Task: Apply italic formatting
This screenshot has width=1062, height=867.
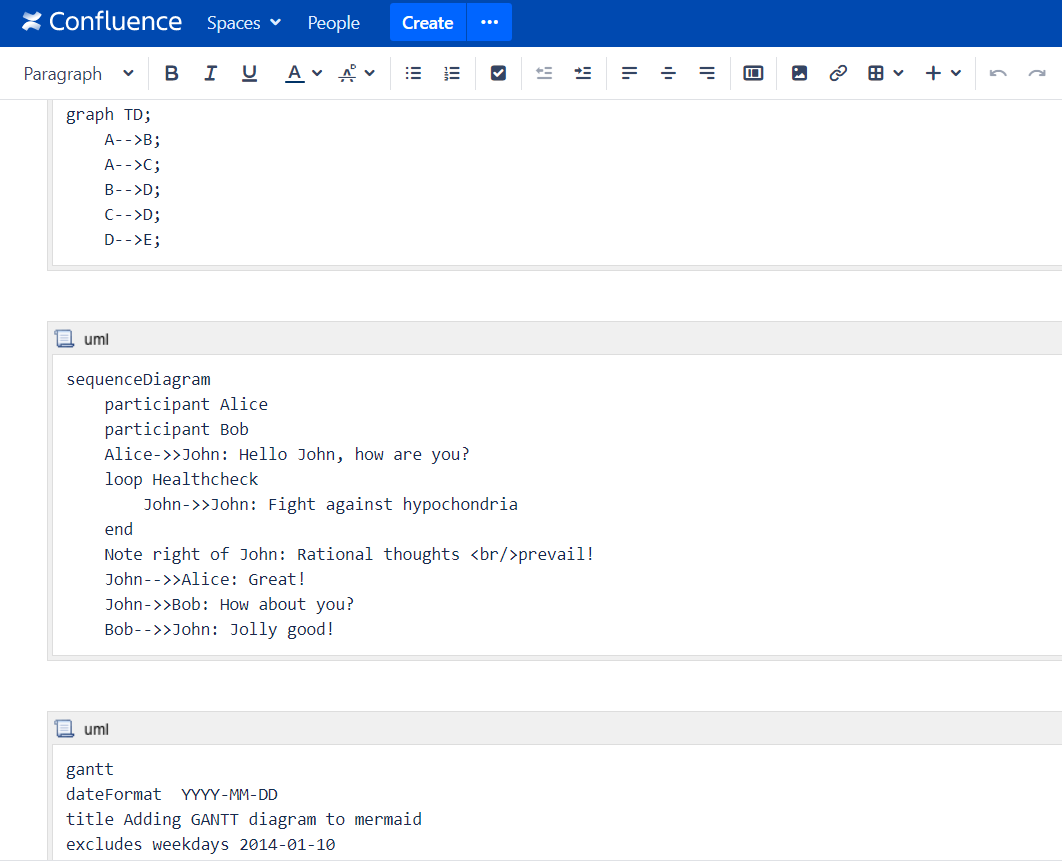Action: coord(210,72)
